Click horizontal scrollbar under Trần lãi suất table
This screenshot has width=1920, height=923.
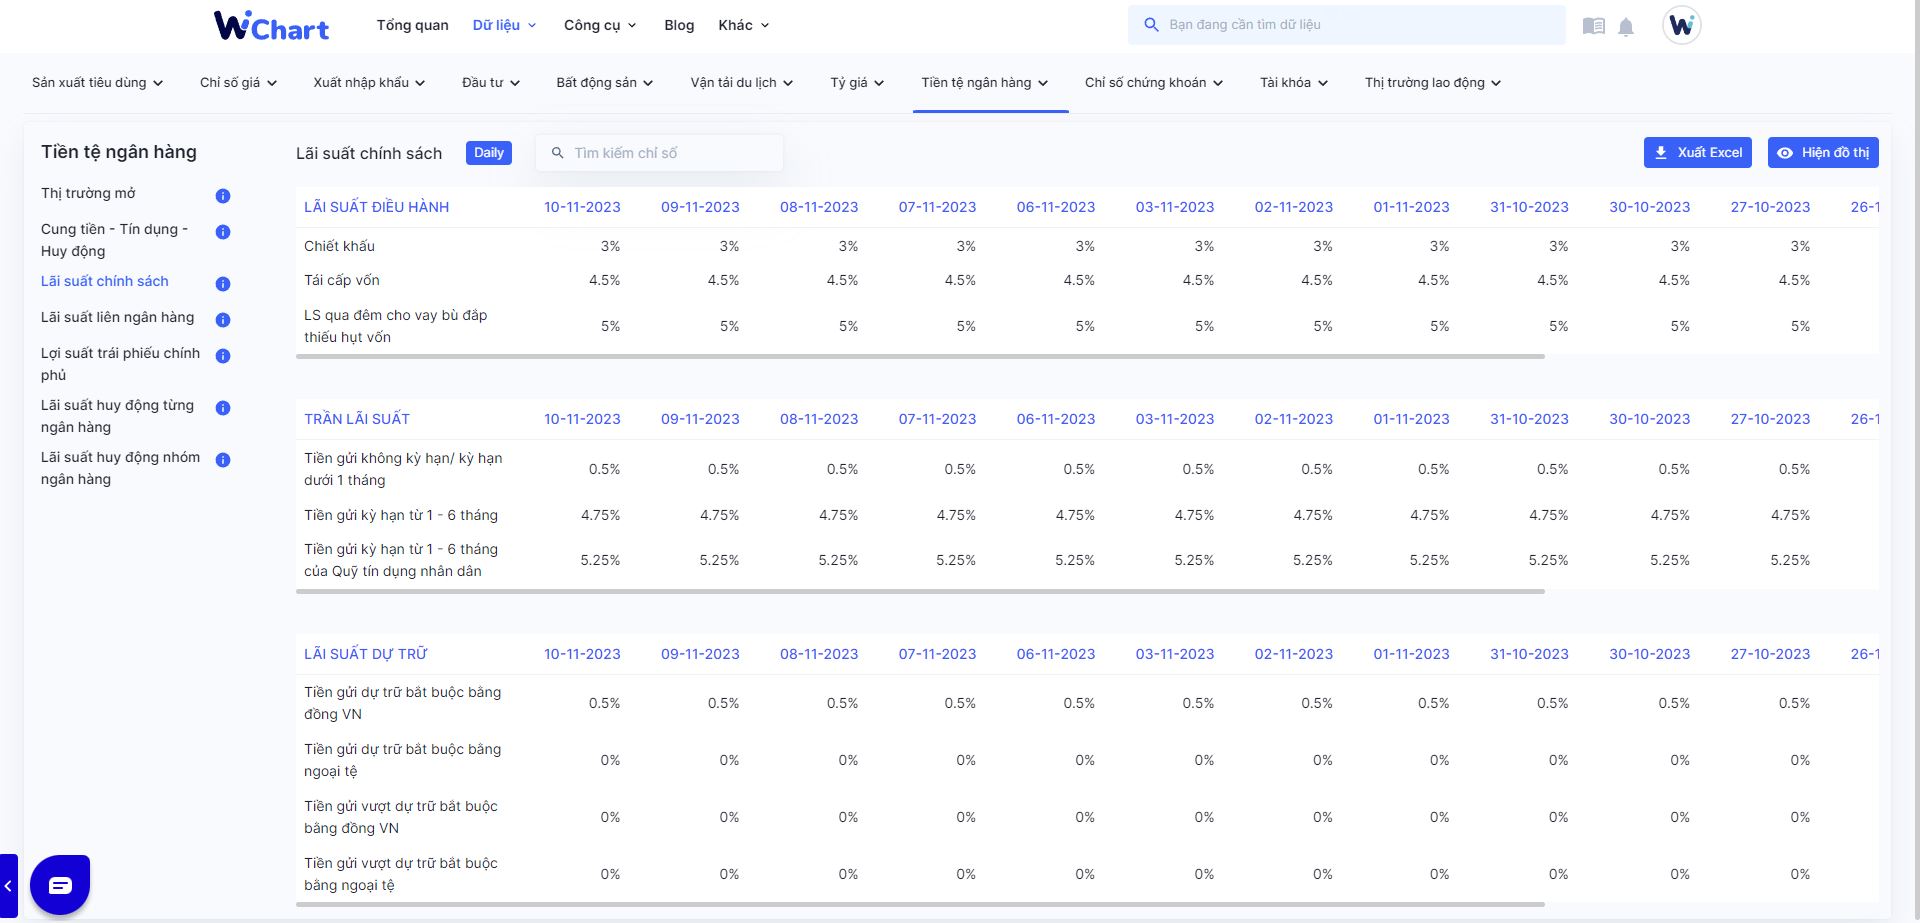(920, 591)
